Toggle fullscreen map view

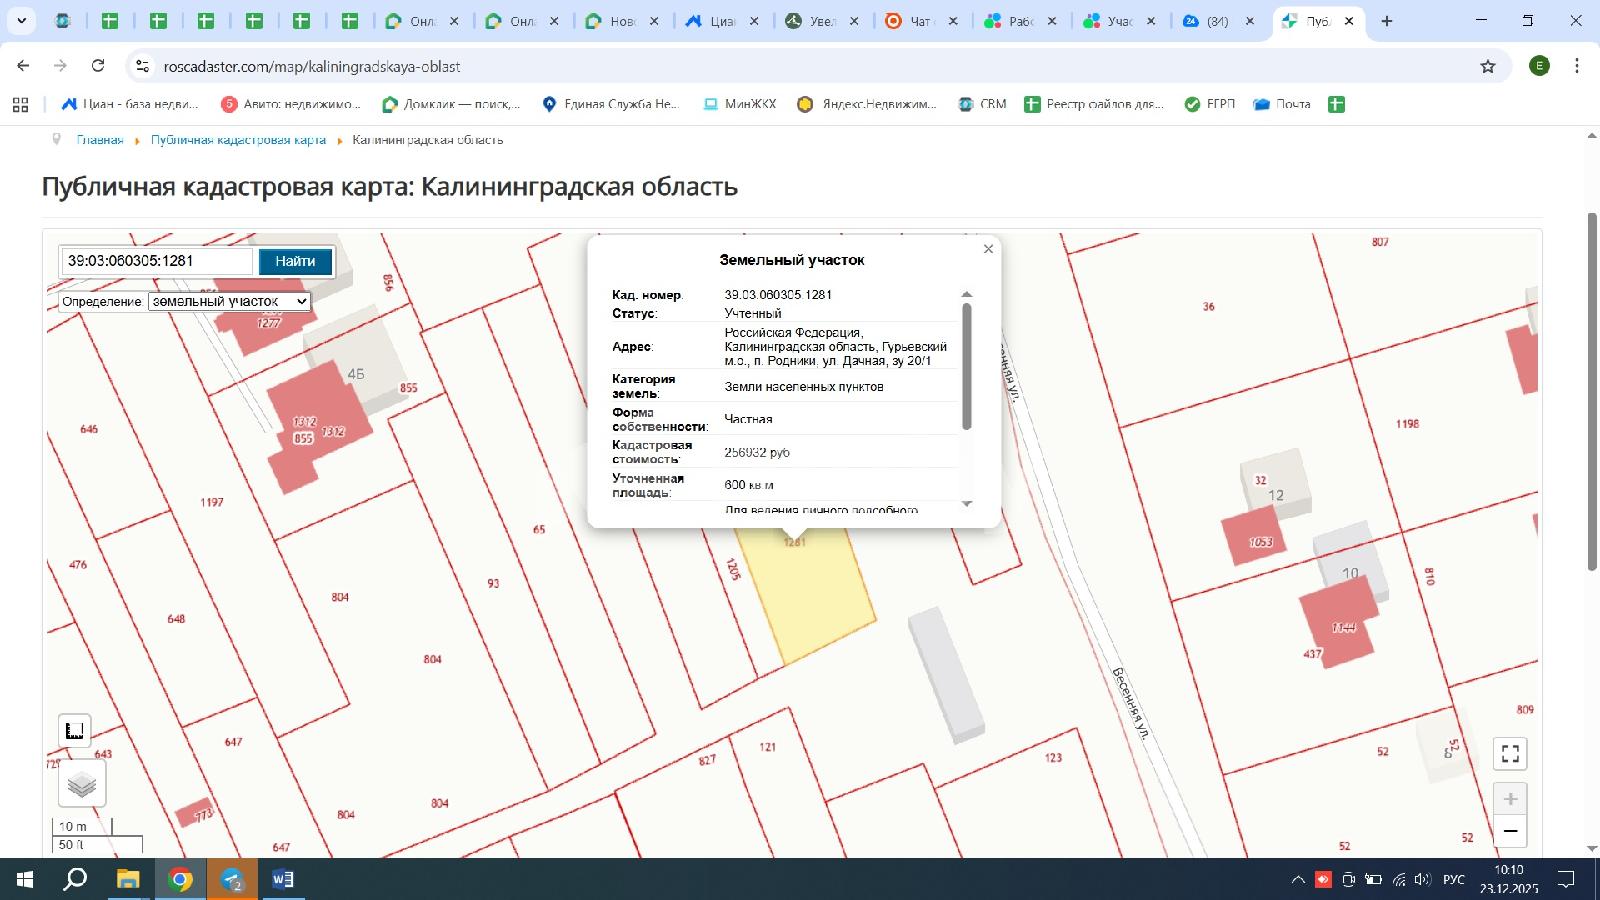[x=1510, y=753]
